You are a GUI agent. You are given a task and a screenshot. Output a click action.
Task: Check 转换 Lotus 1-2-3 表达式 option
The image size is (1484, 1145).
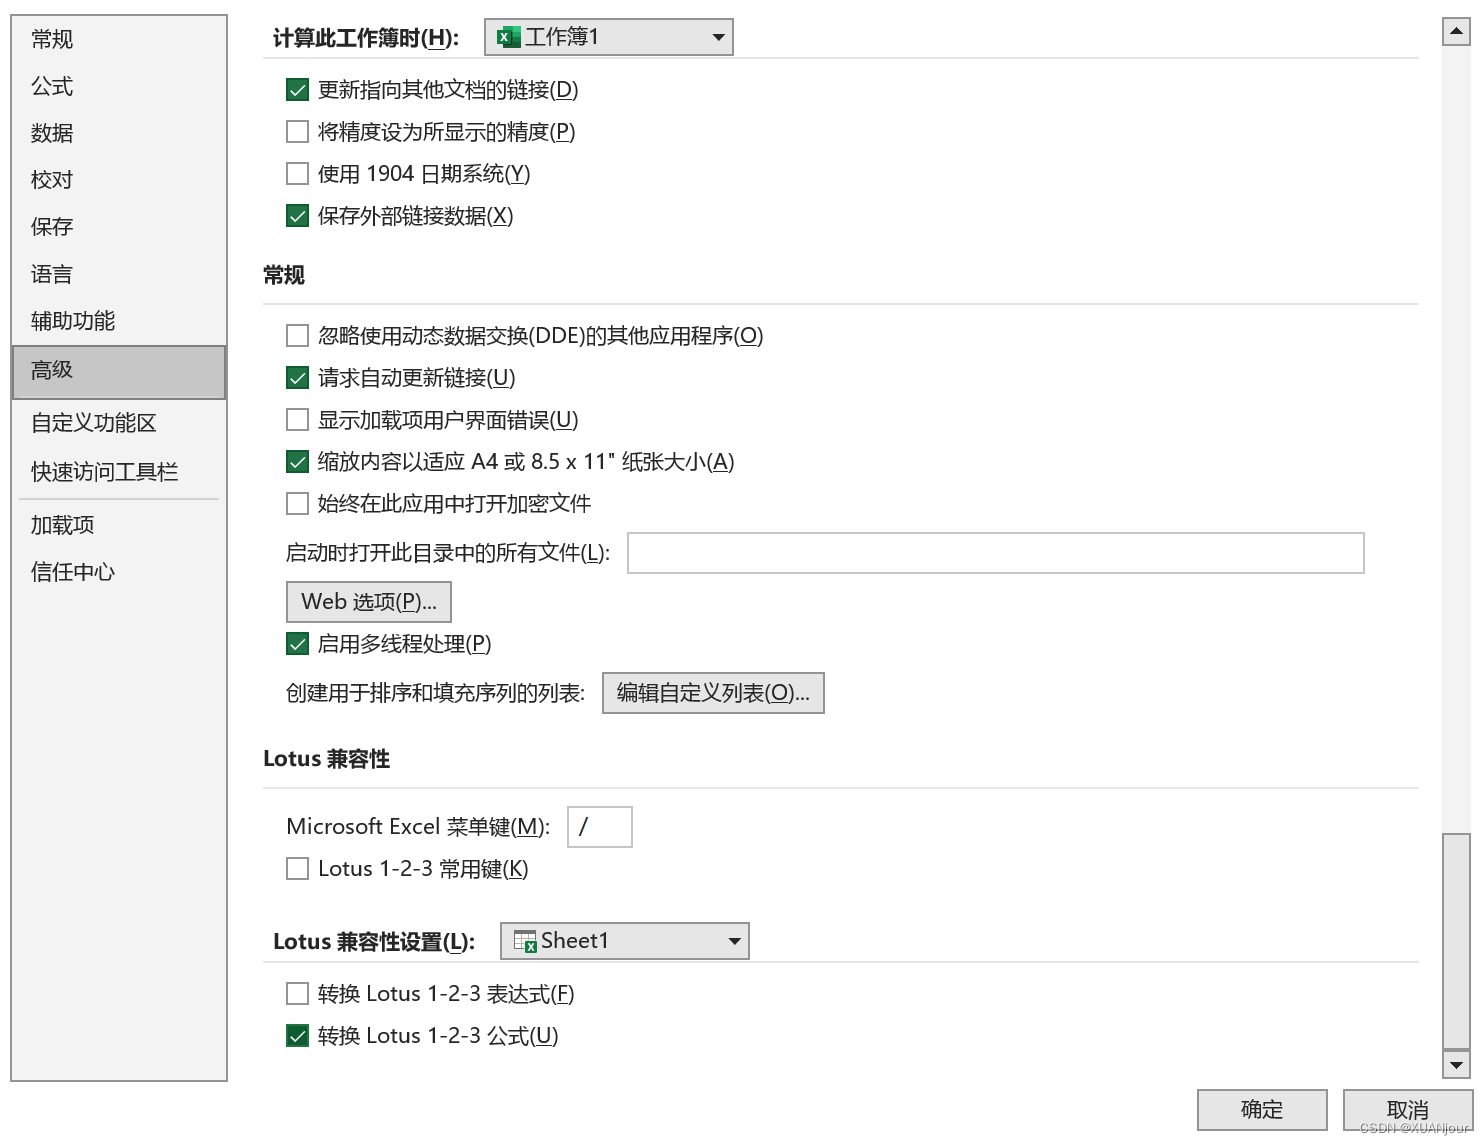coord(297,994)
